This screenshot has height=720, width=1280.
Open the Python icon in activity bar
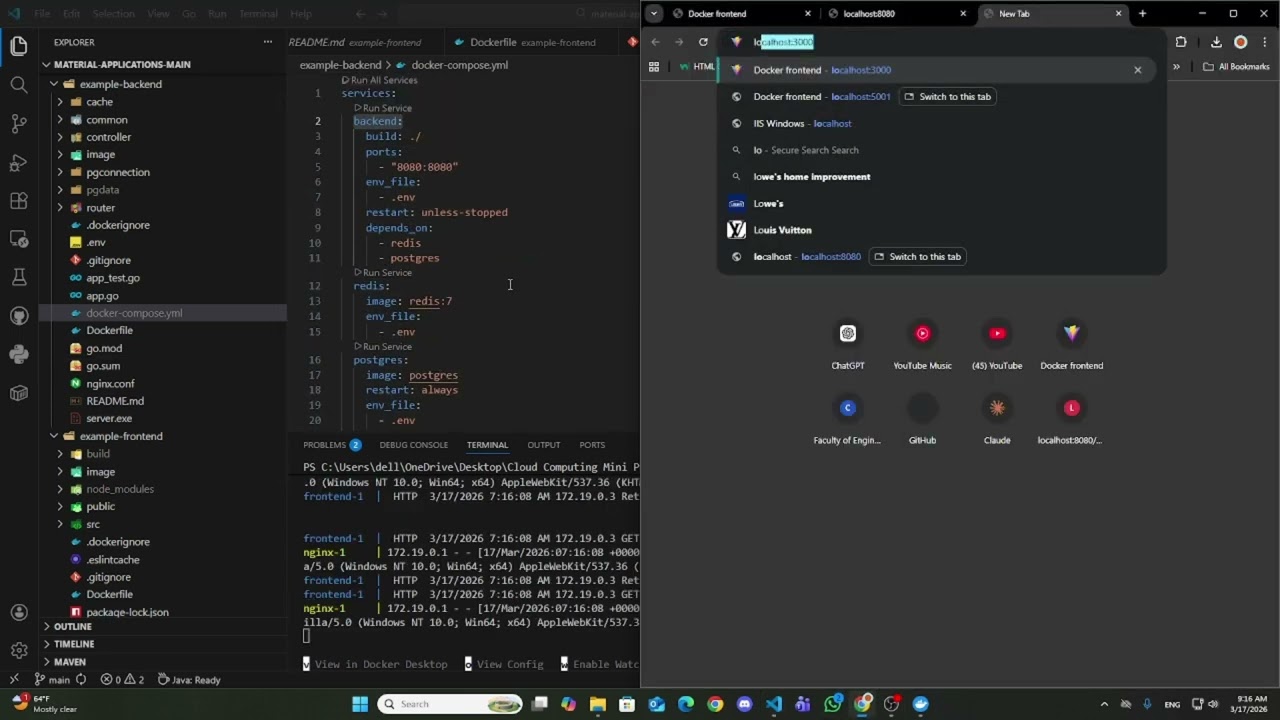(18, 354)
